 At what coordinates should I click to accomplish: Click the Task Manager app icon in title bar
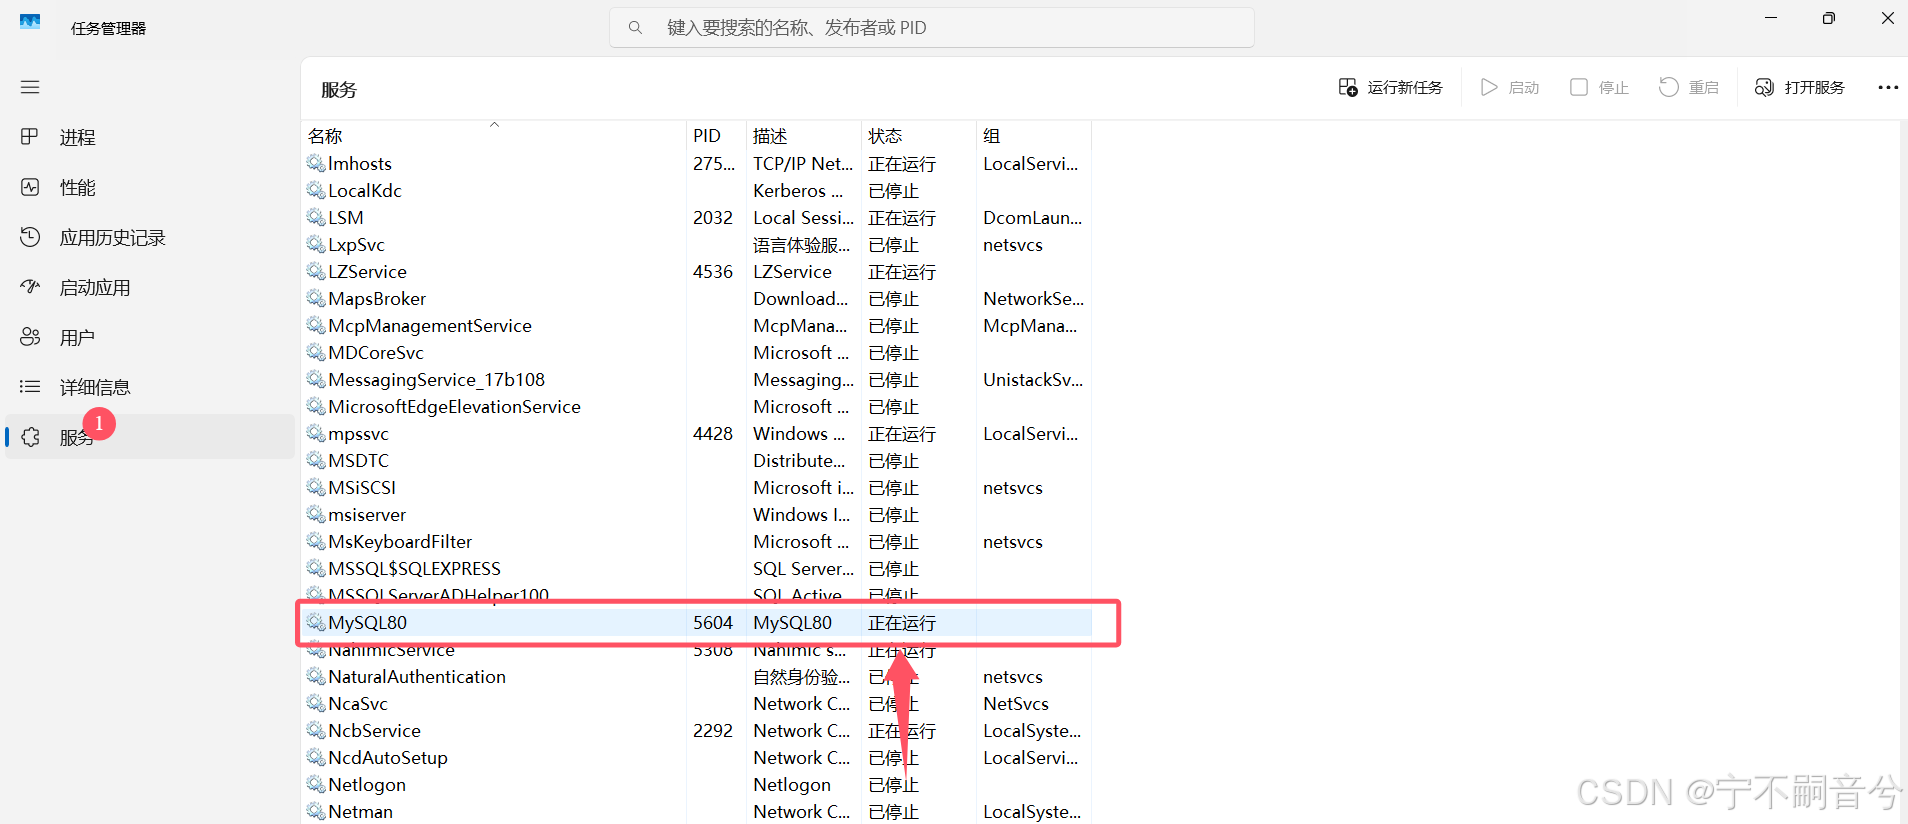click(30, 21)
